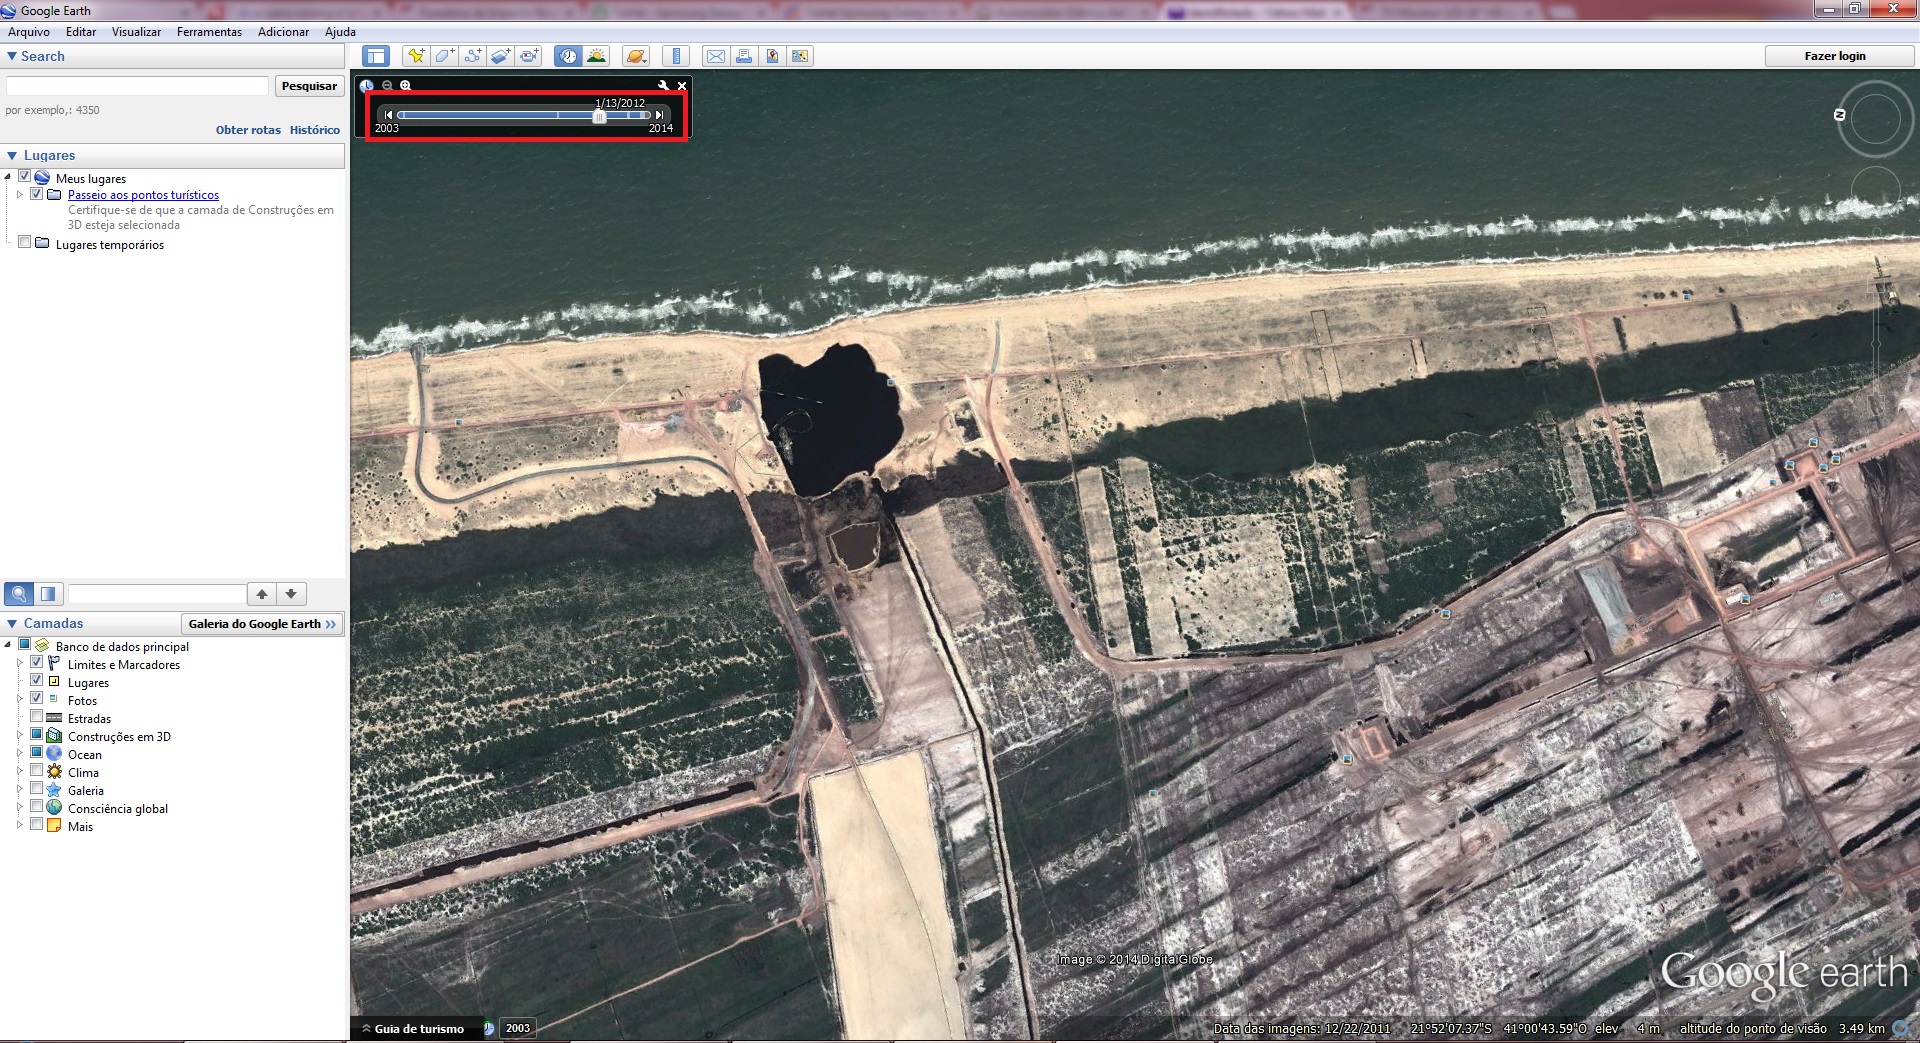The image size is (1920, 1043).
Task: Enable the Clima layer checkbox
Action: 37,770
